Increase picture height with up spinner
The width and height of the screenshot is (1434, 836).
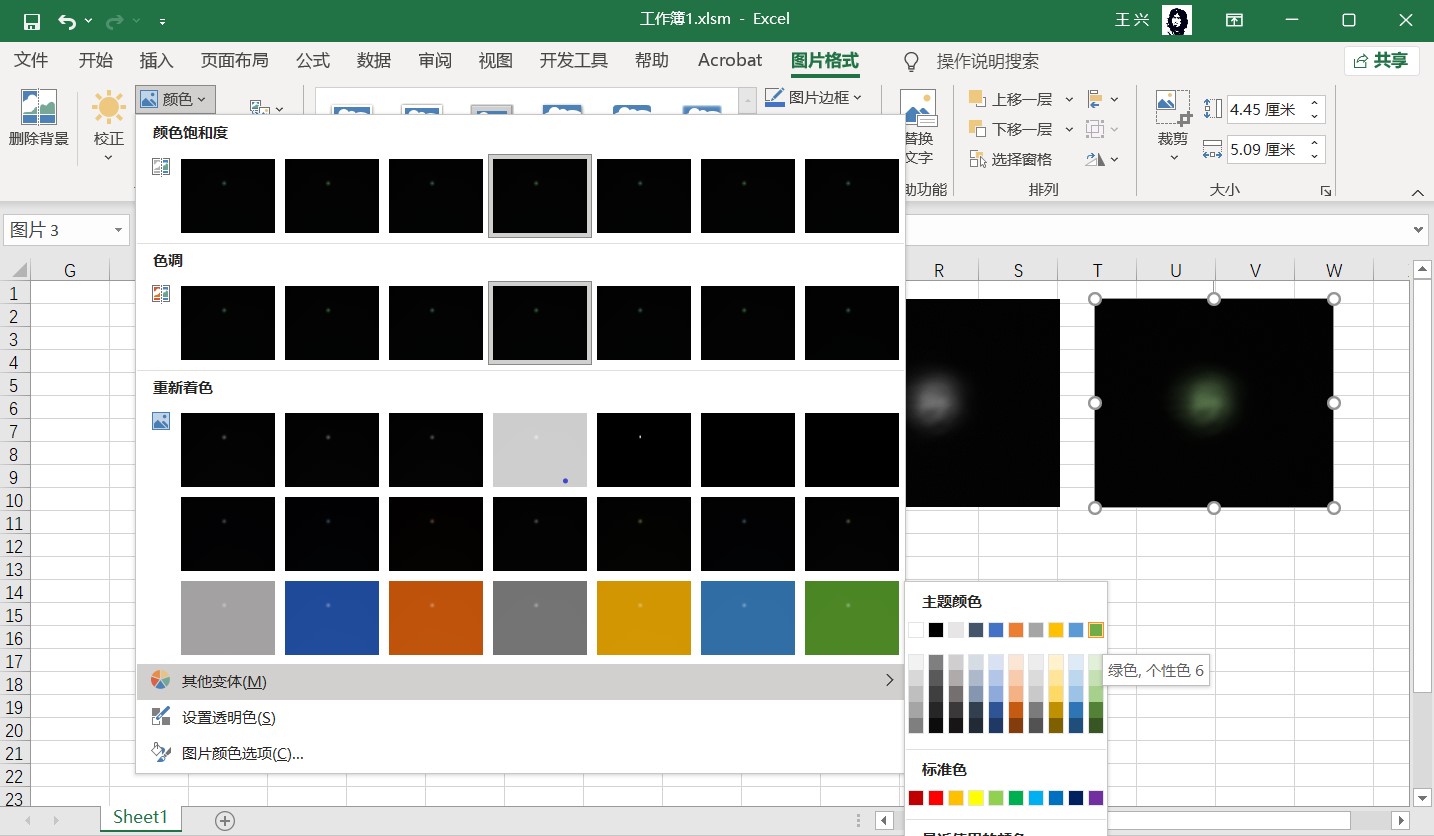(x=1316, y=103)
